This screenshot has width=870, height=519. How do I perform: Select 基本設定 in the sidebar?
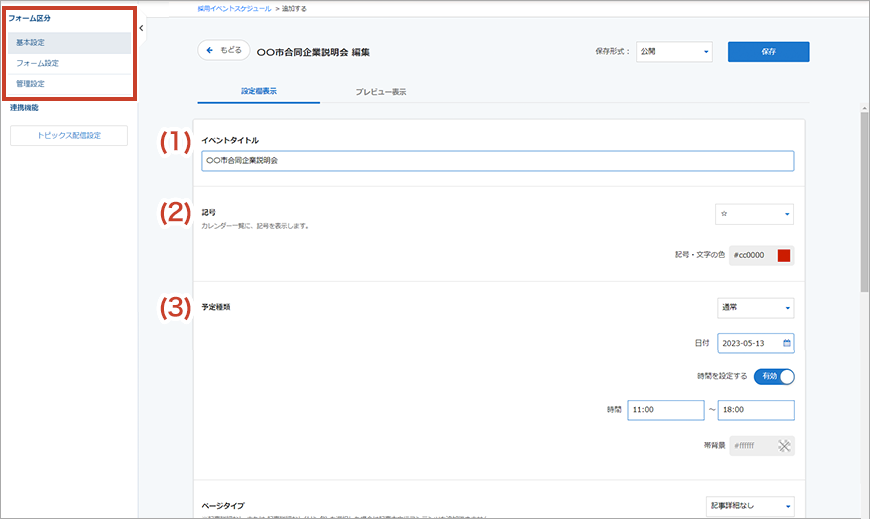[x=69, y=43]
